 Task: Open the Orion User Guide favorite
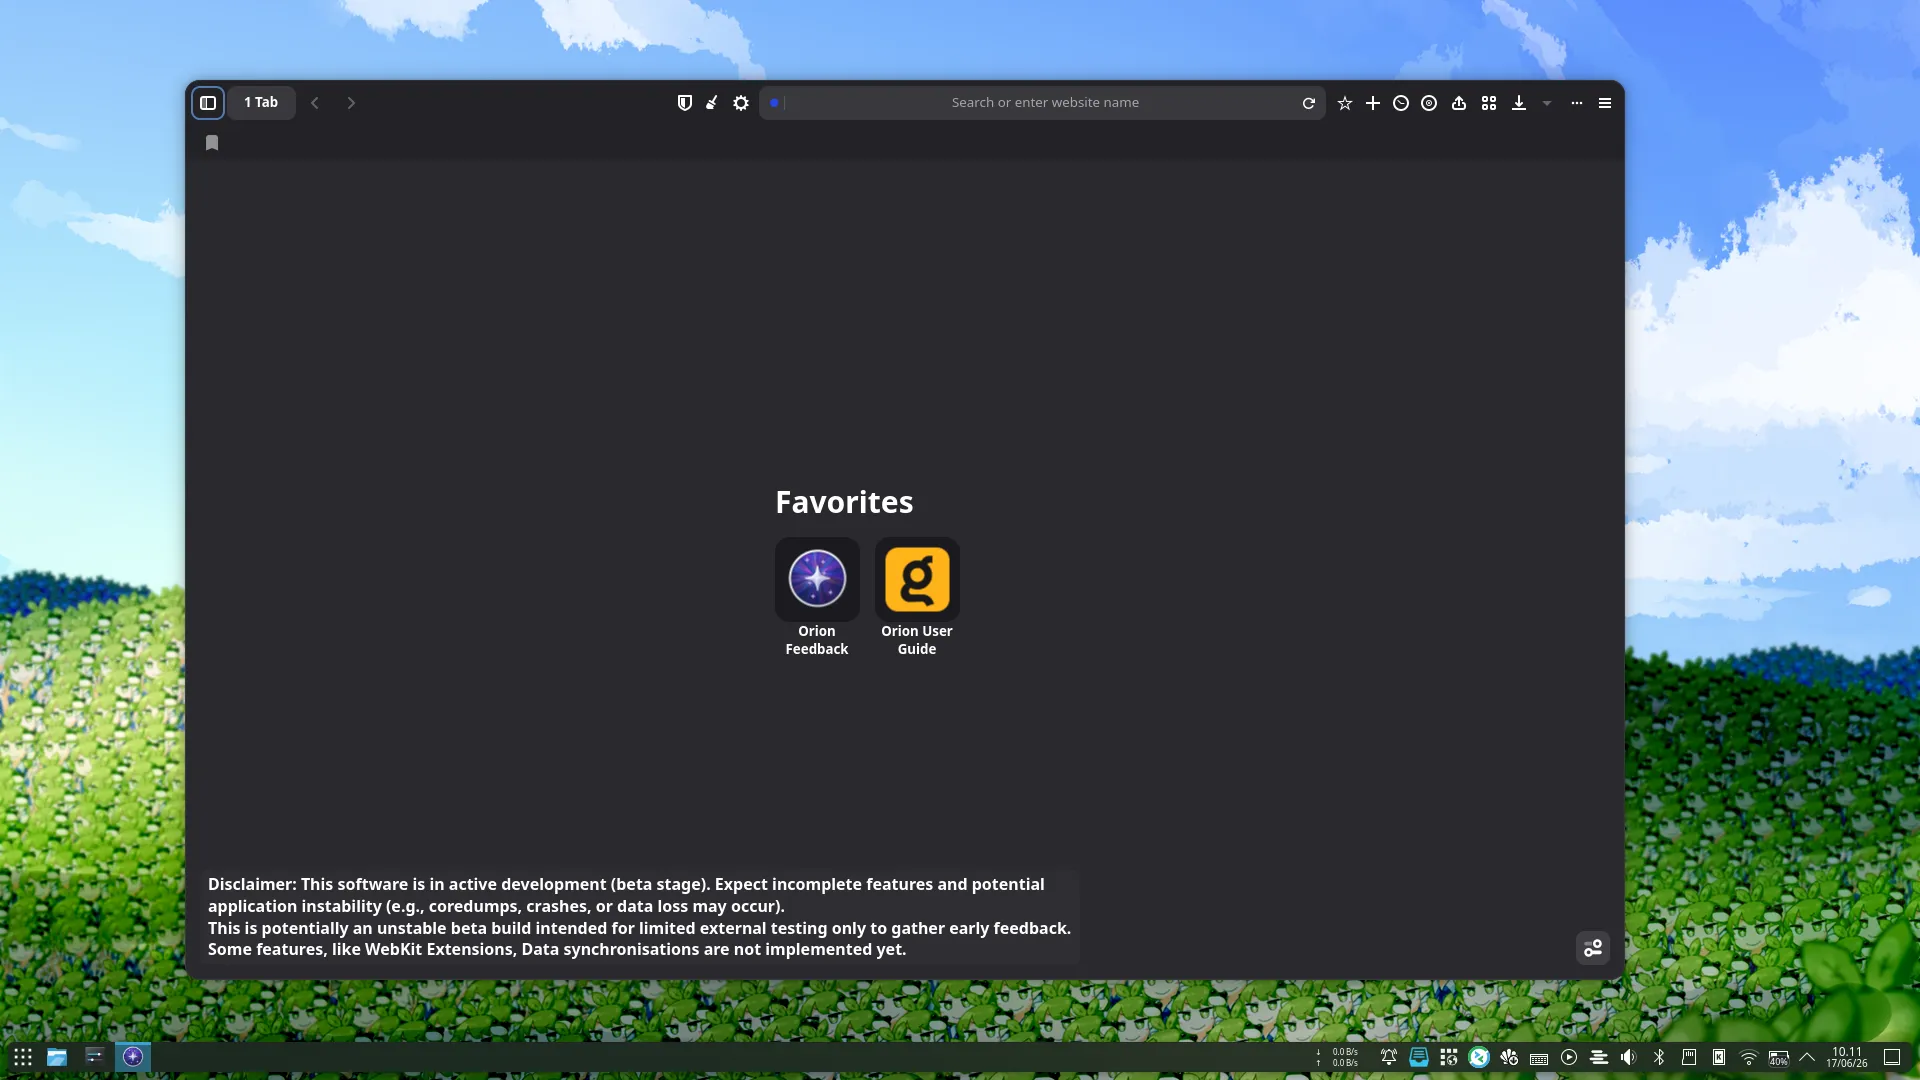[x=917, y=598]
